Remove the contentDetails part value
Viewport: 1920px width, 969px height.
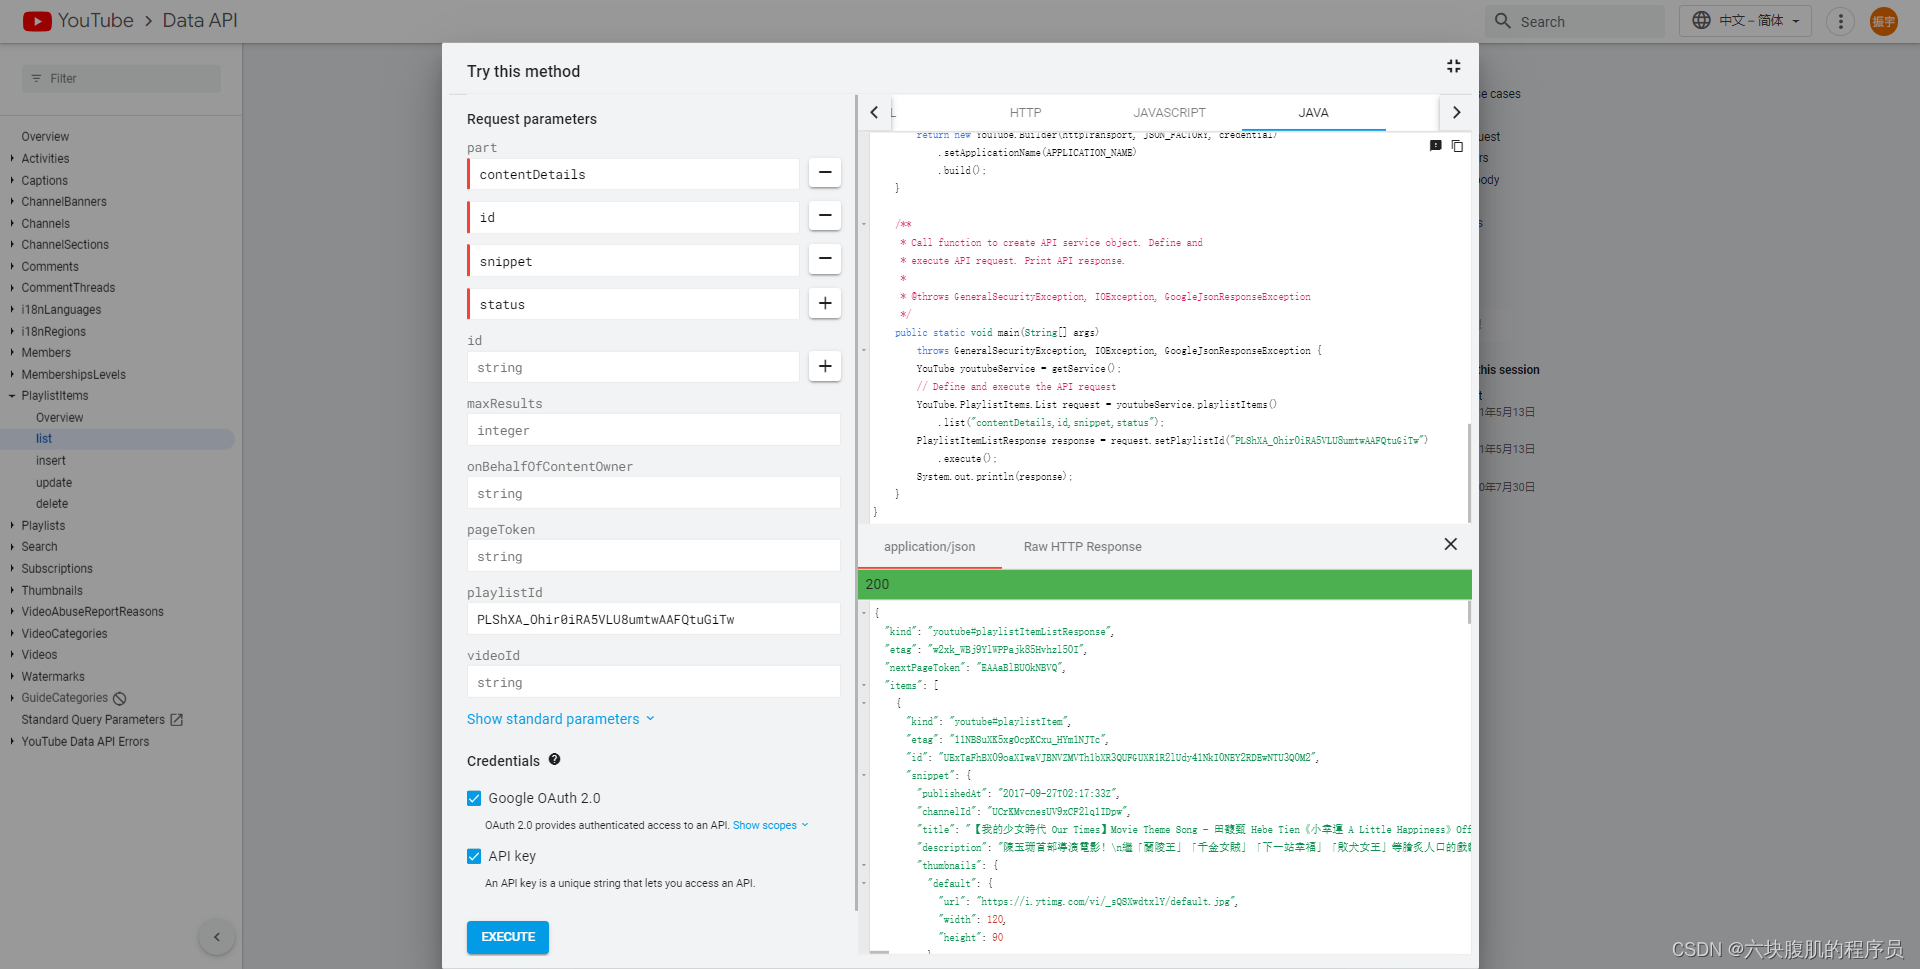(824, 173)
